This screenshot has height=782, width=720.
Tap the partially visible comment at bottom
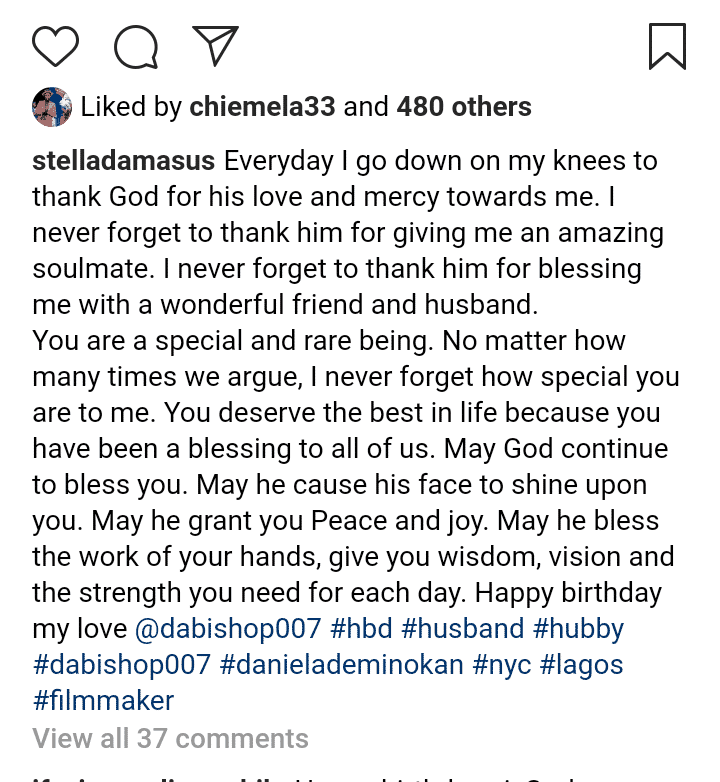coord(300,777)
